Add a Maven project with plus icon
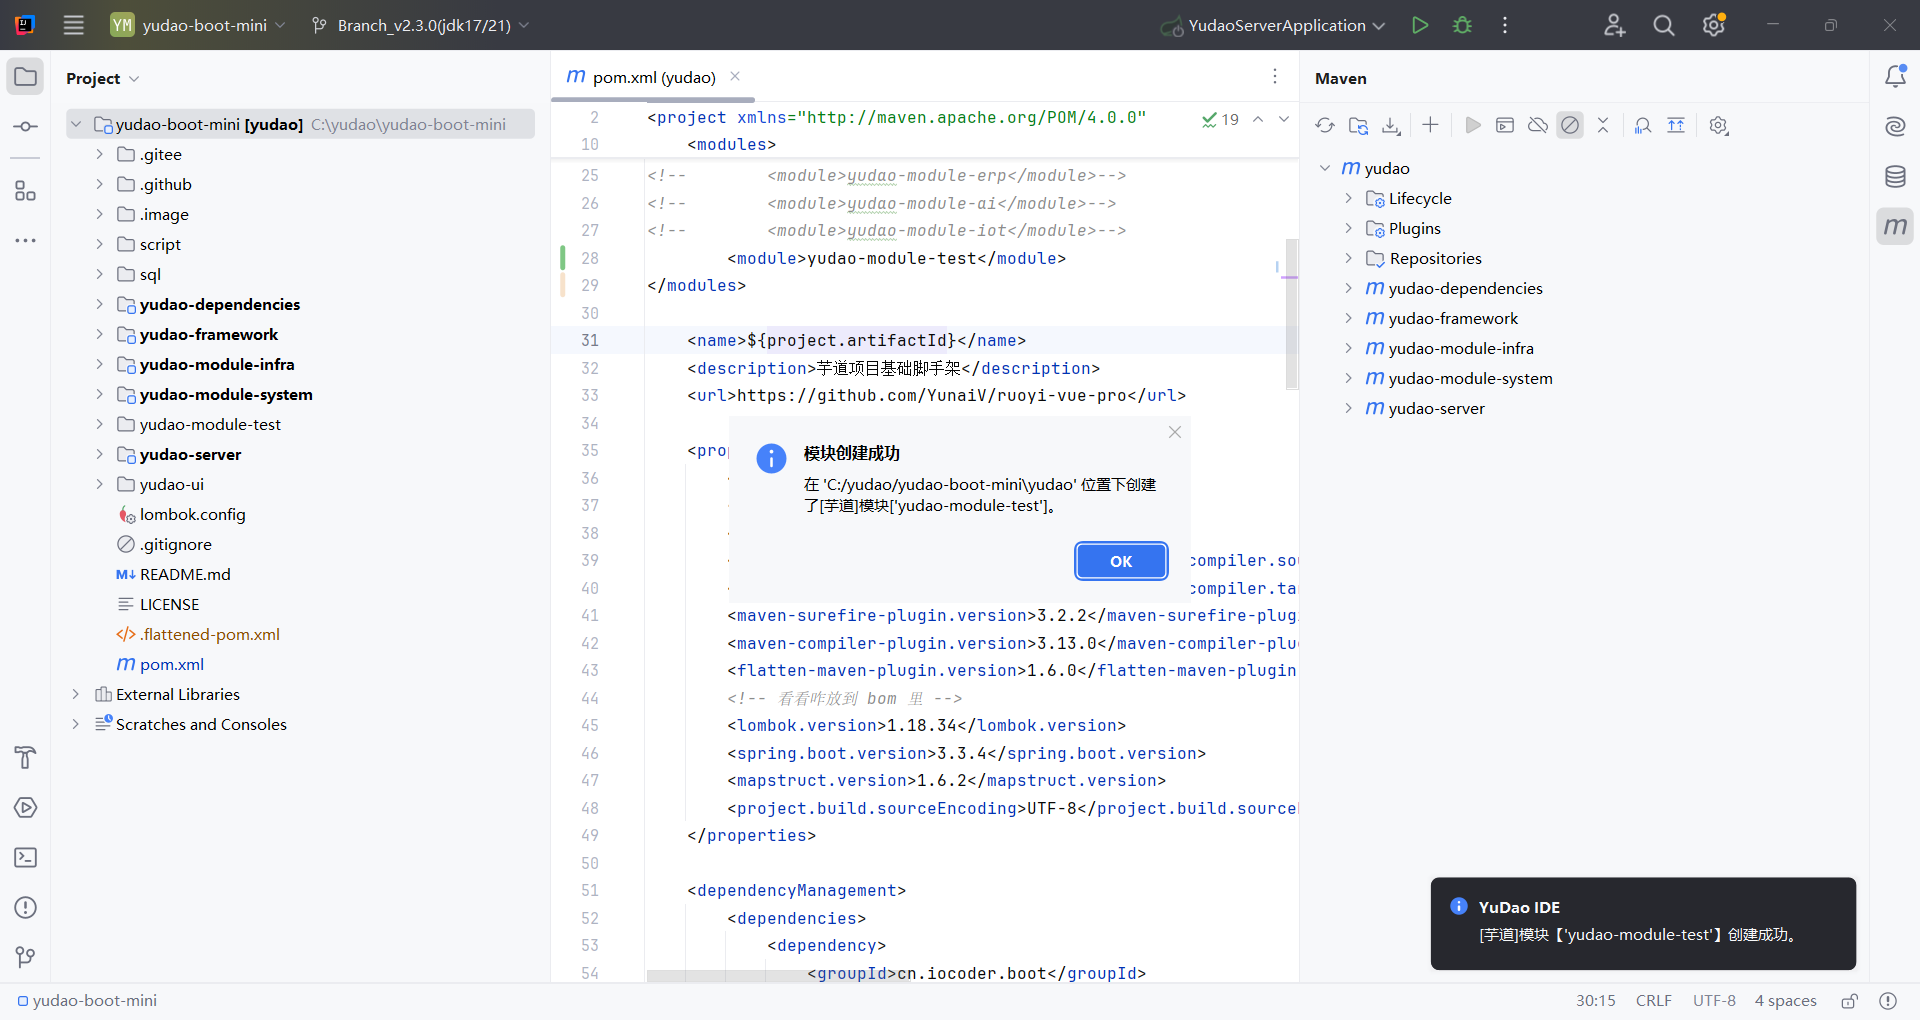The width and height of the screenshot is (1920, 1020). tap(1430, 125)
